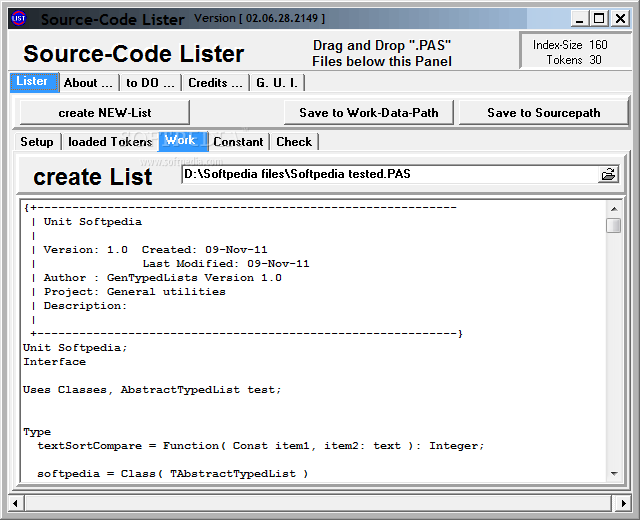This screenshot has width=640, height=520.
Task: Click the 'Project: General utilities' line
Action: (x=135, y=292)
